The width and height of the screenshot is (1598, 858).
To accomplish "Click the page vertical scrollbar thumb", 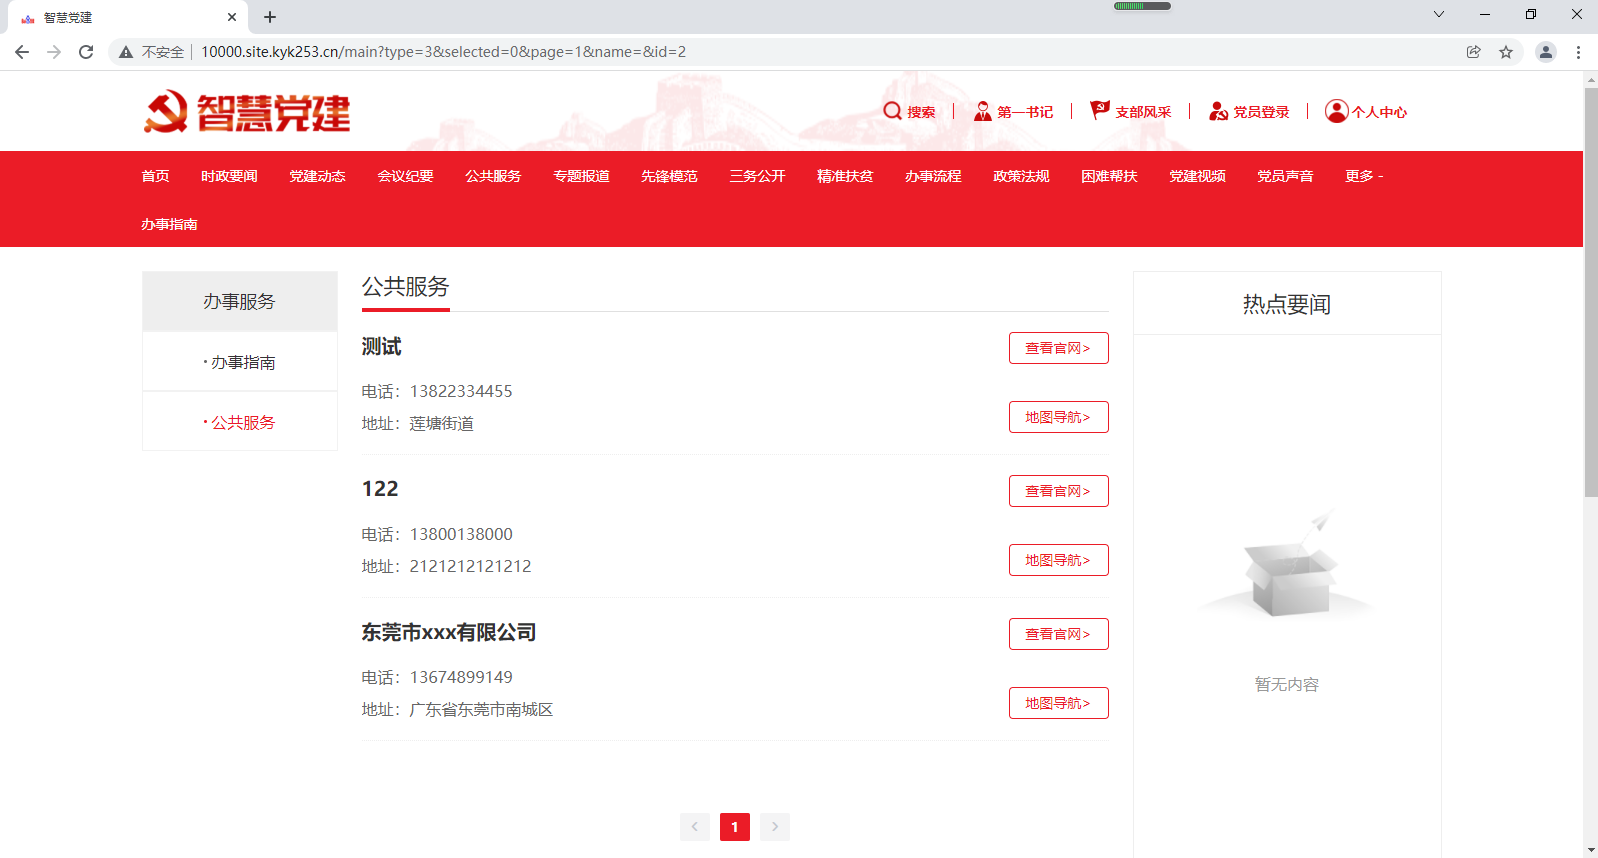I will [1590, 292].
